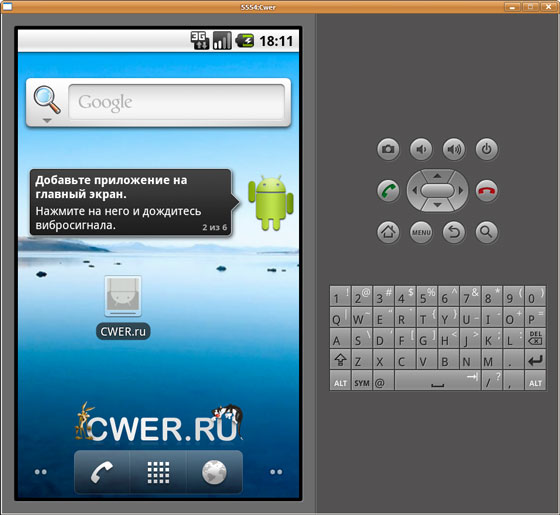Click the 5 key on emulator keyboard
560x515 pixels.
[x=427, y=296]
